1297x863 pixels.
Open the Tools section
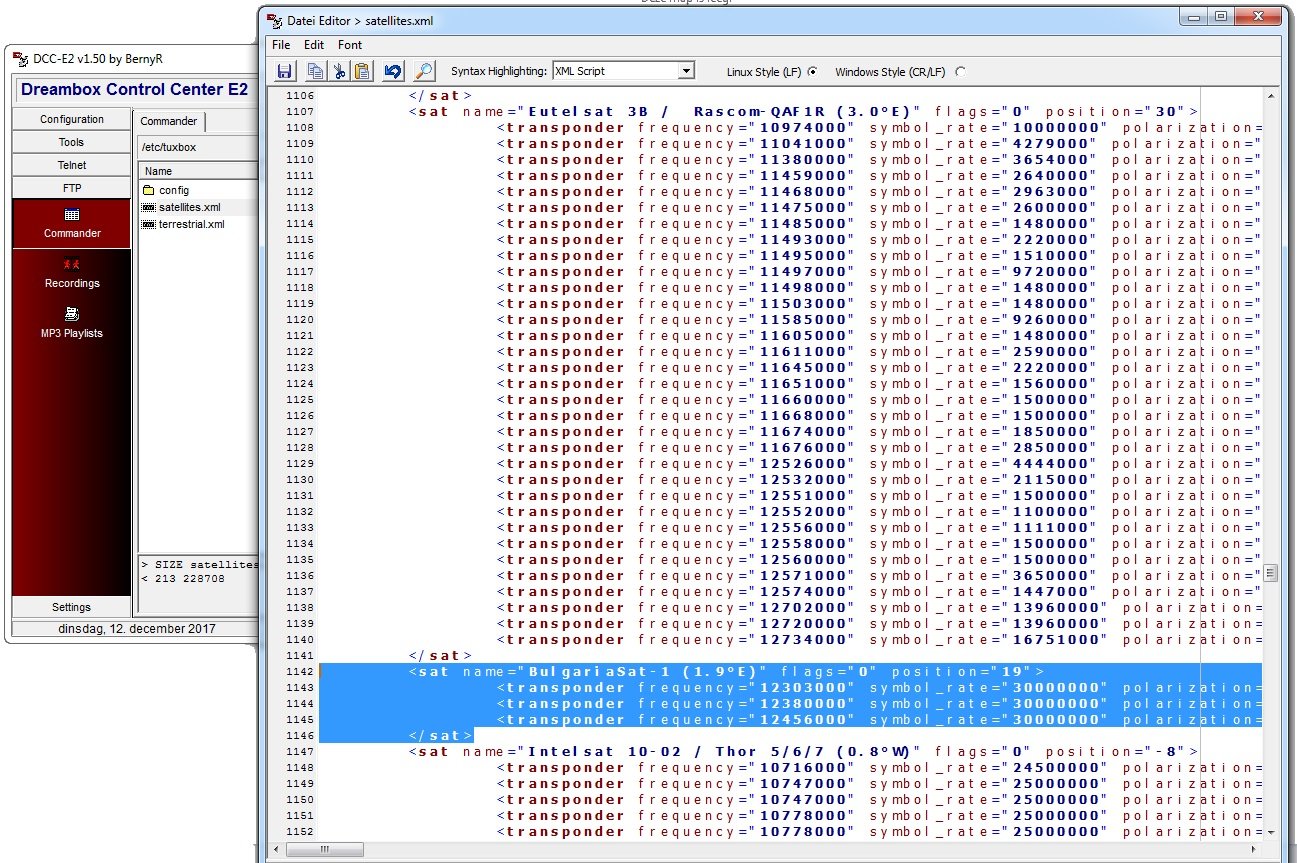point(72,142)
